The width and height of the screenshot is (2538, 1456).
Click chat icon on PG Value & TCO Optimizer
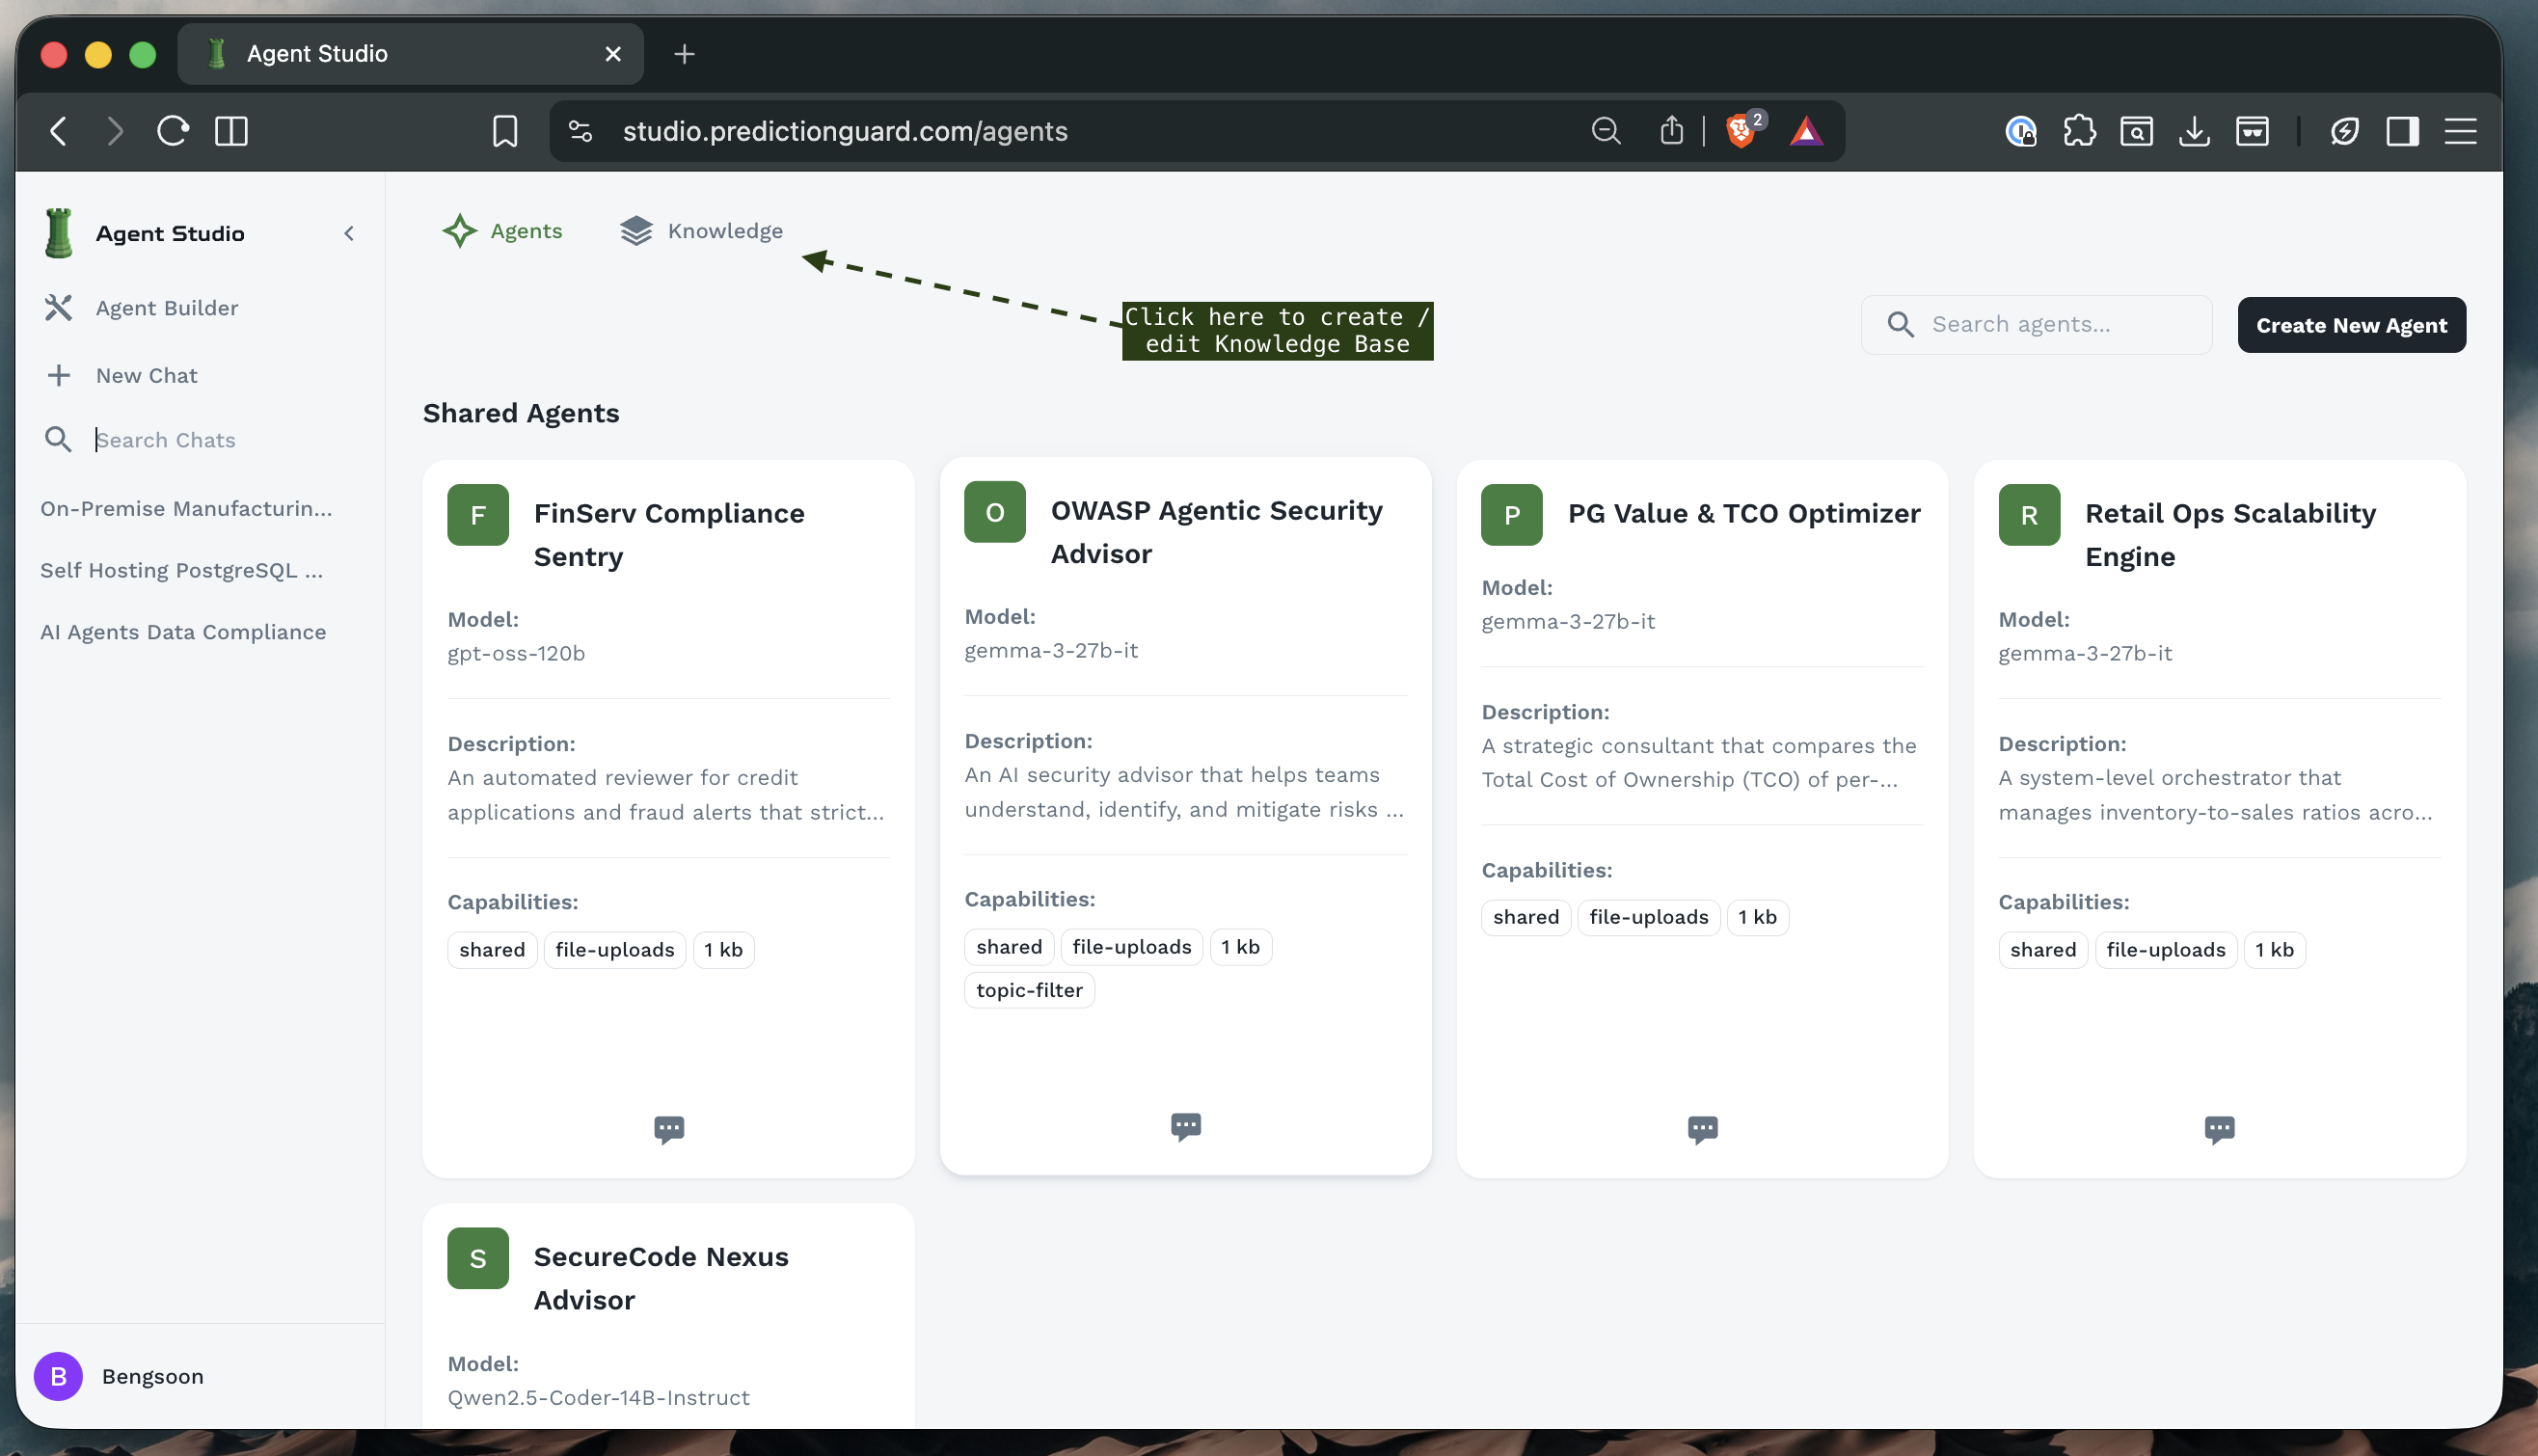point(1702,1129)
